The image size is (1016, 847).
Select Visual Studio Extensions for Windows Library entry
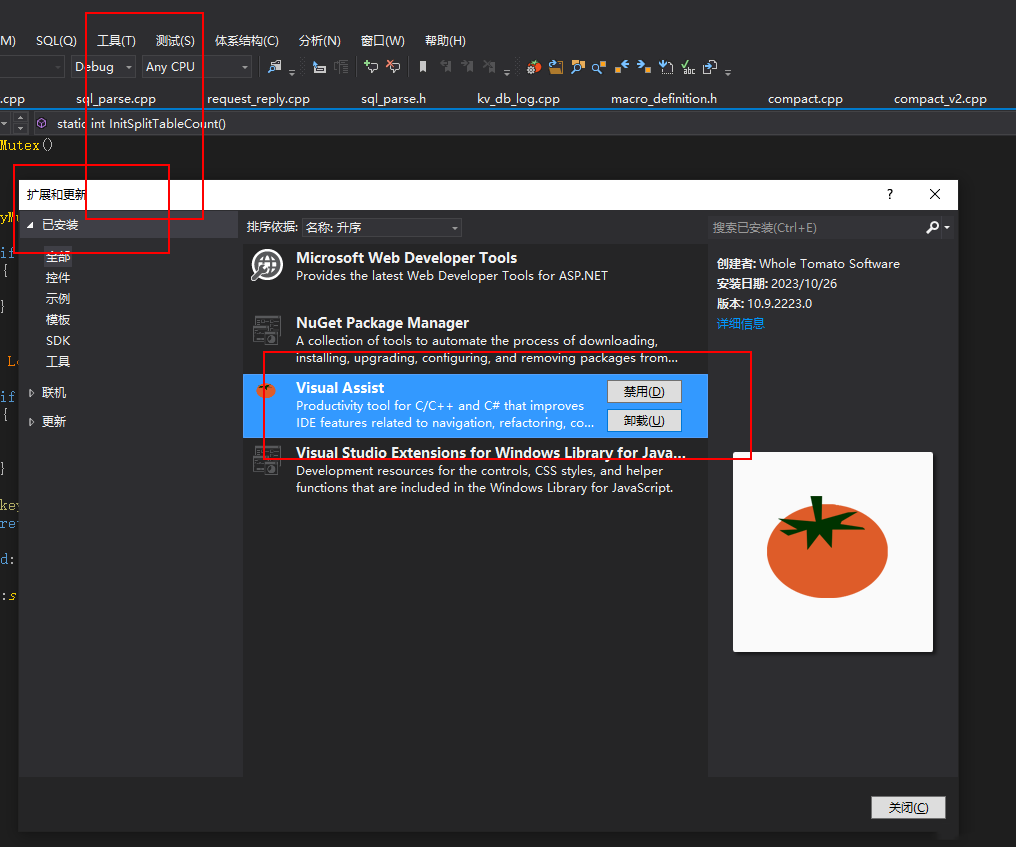coord(475,470)
